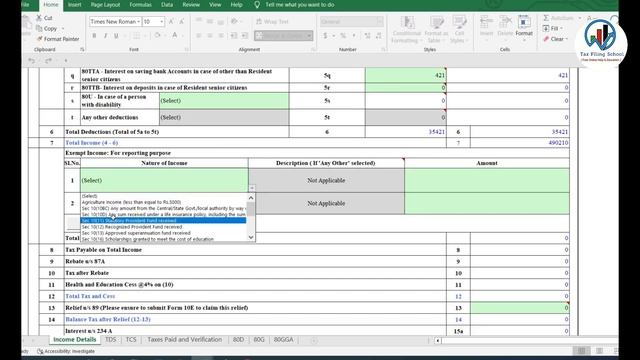This screenshot has height=360, width=640.
Task: Activate the Format Painter brush
Action: coord(58,39)
